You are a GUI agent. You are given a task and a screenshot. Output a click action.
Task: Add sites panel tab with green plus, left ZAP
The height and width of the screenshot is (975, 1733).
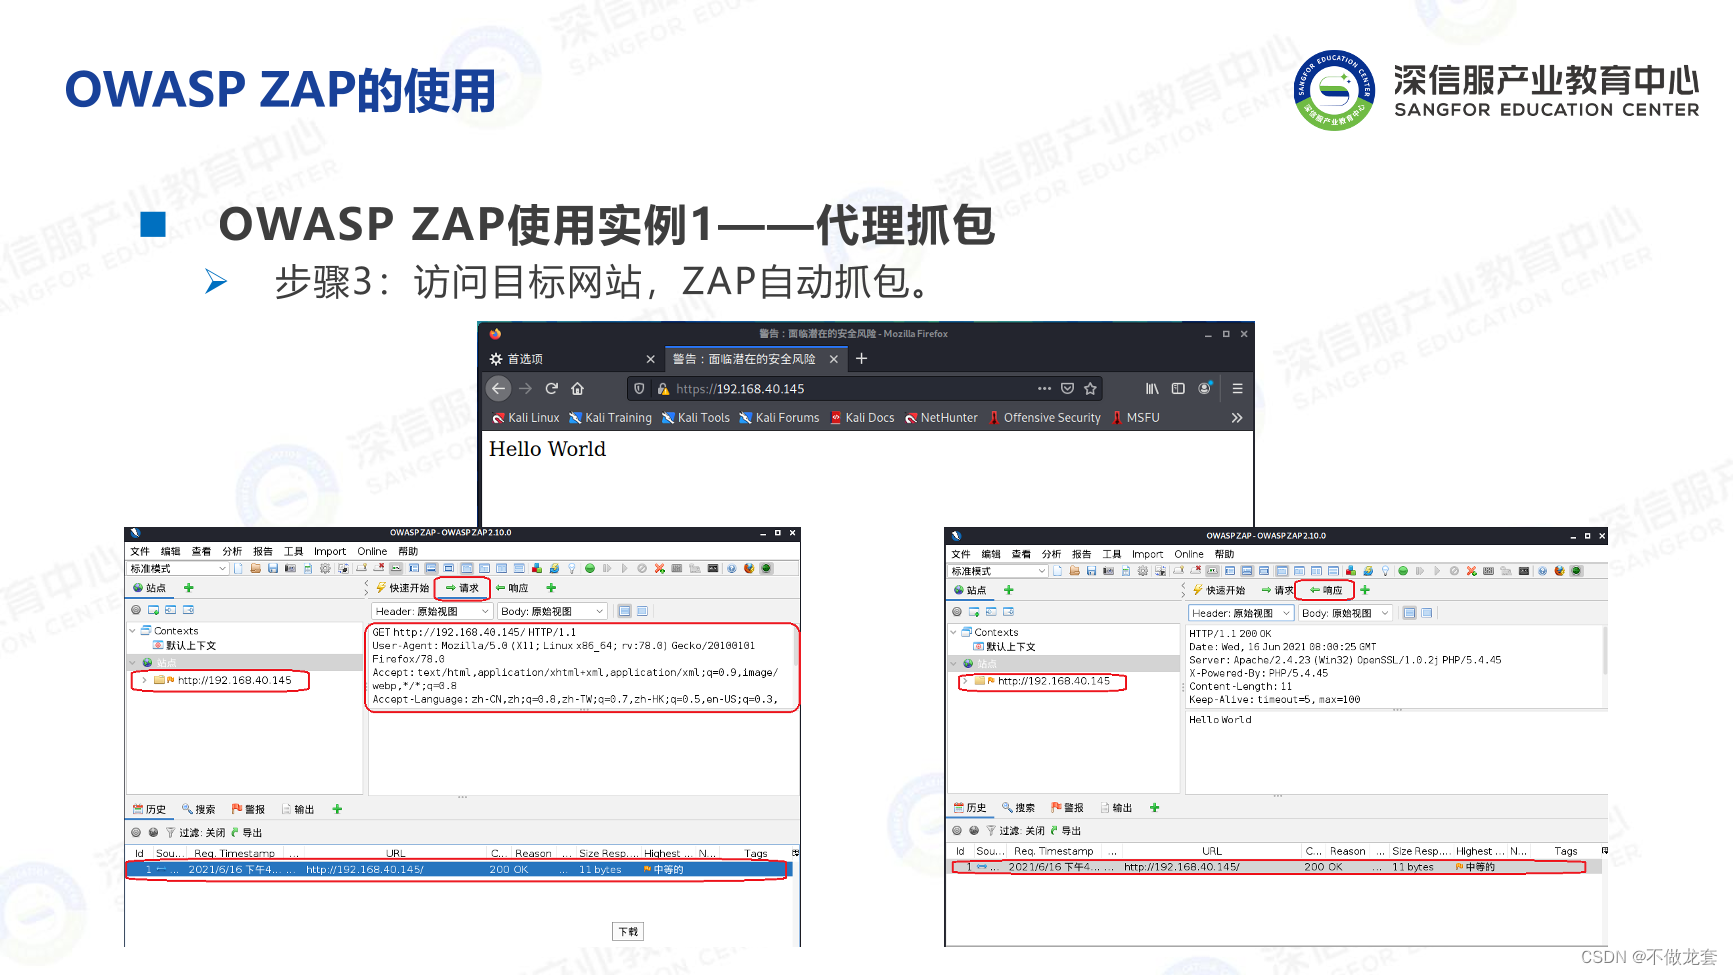pos(188,588)
